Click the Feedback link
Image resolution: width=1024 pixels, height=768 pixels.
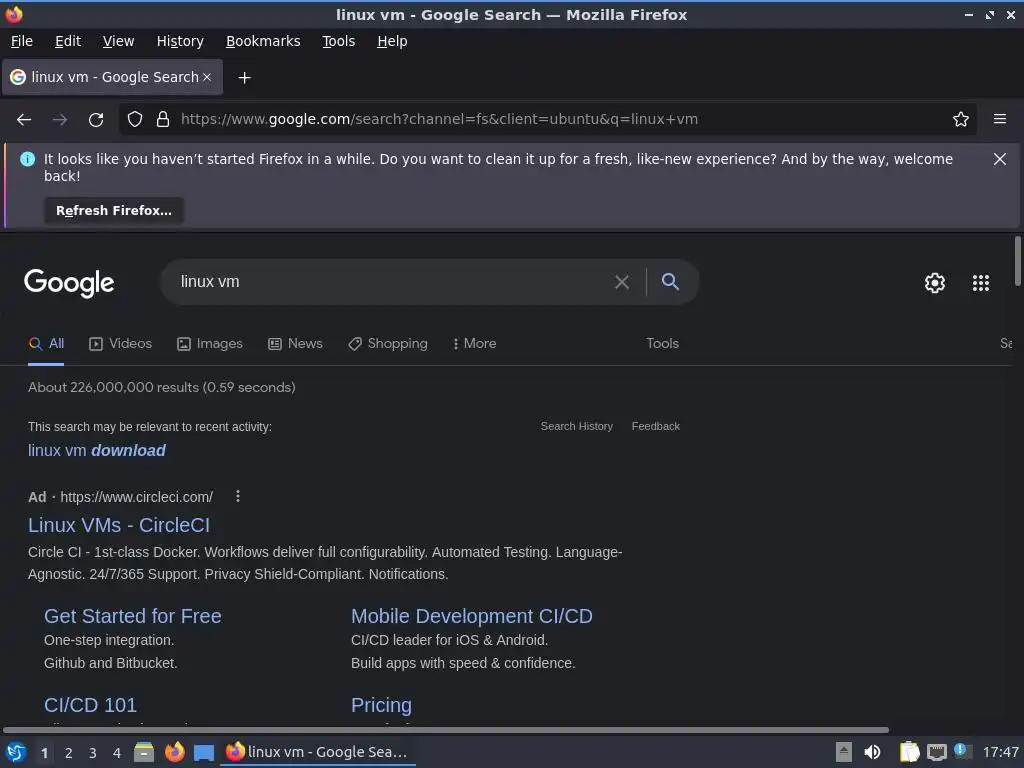point(656,426)
